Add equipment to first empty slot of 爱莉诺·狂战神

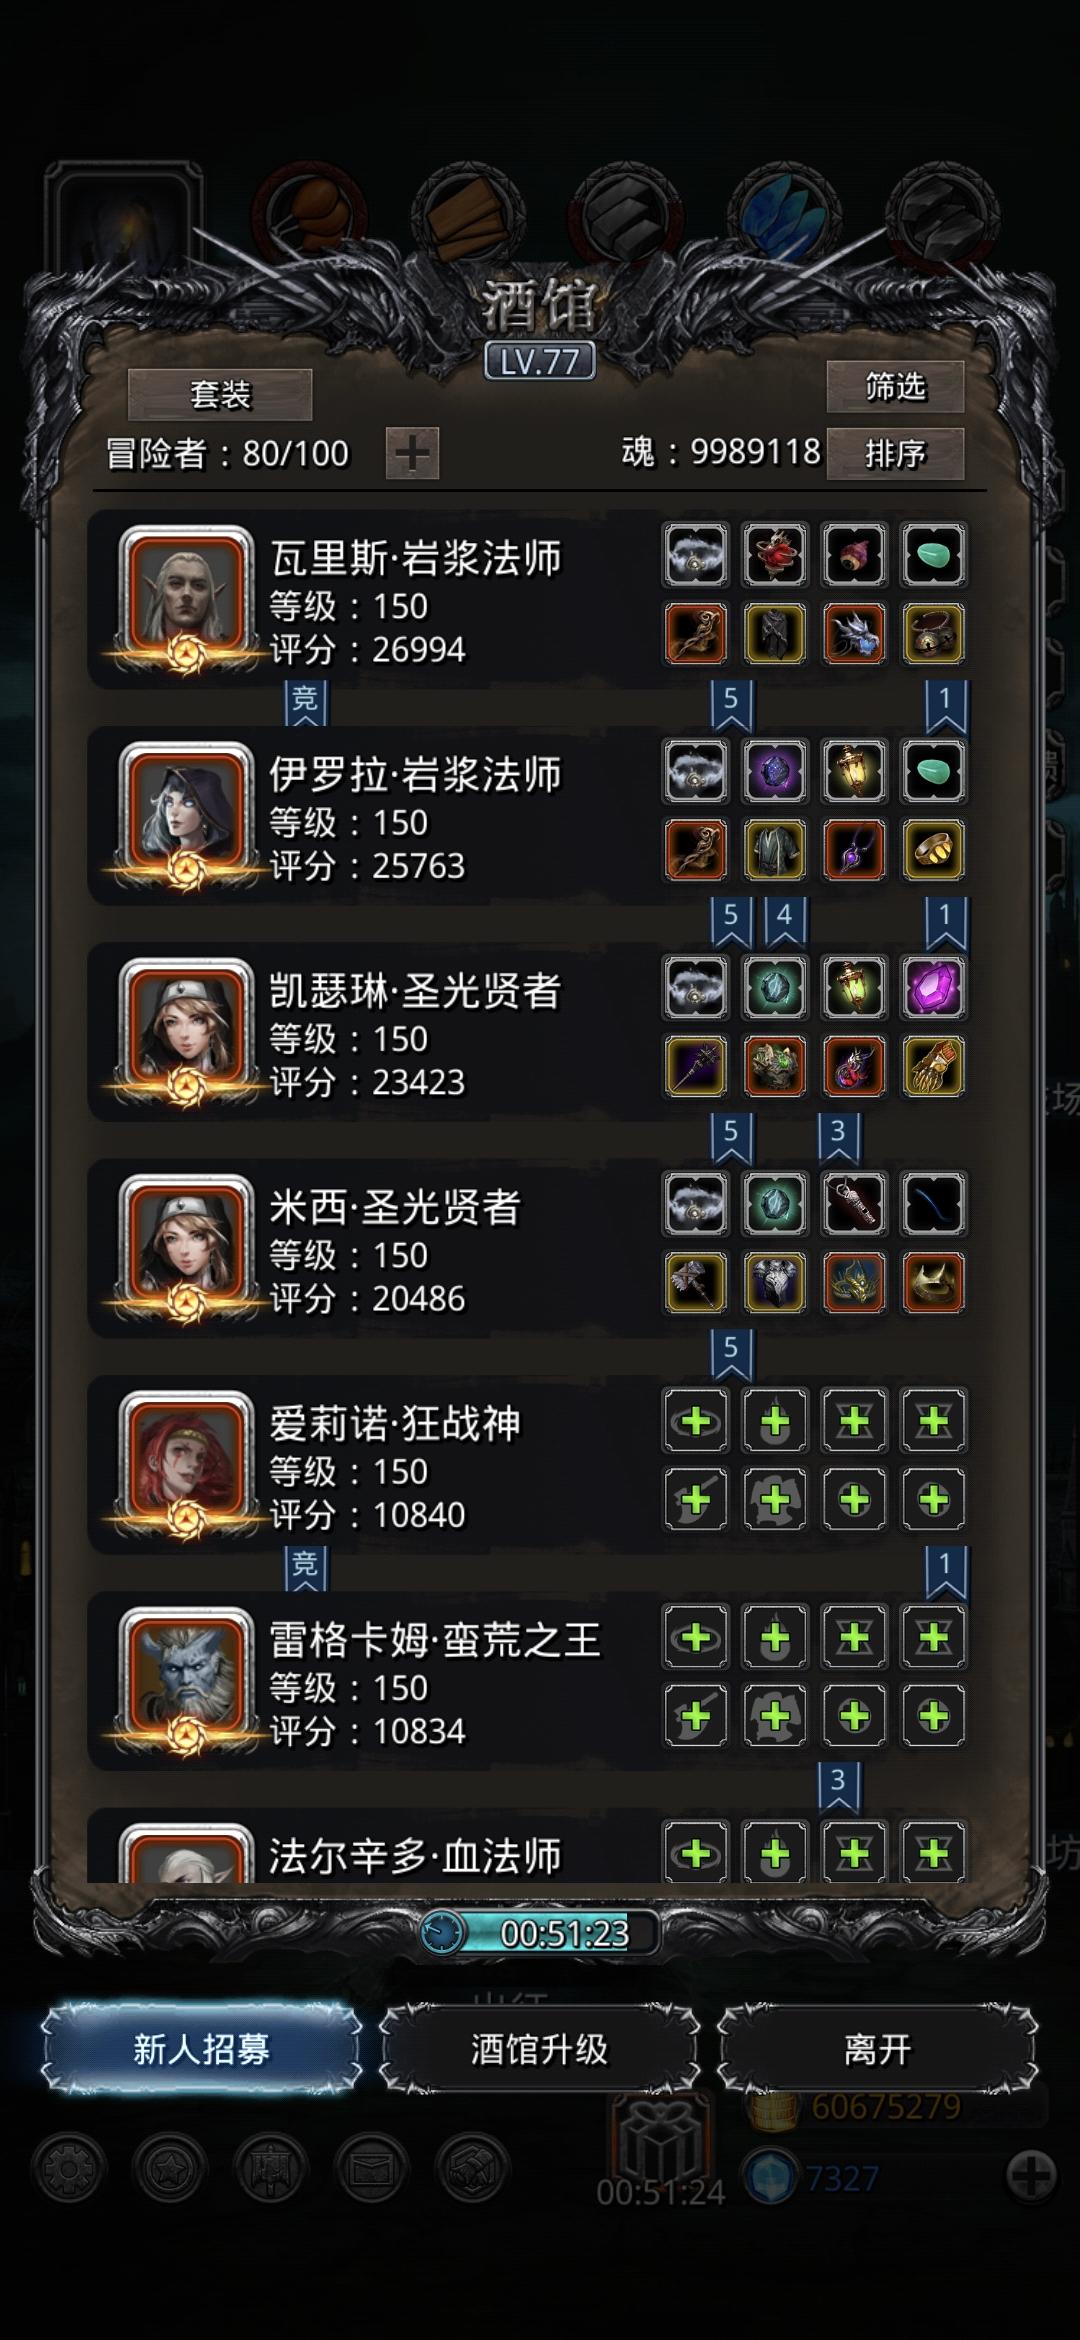tap(696, 1421)
